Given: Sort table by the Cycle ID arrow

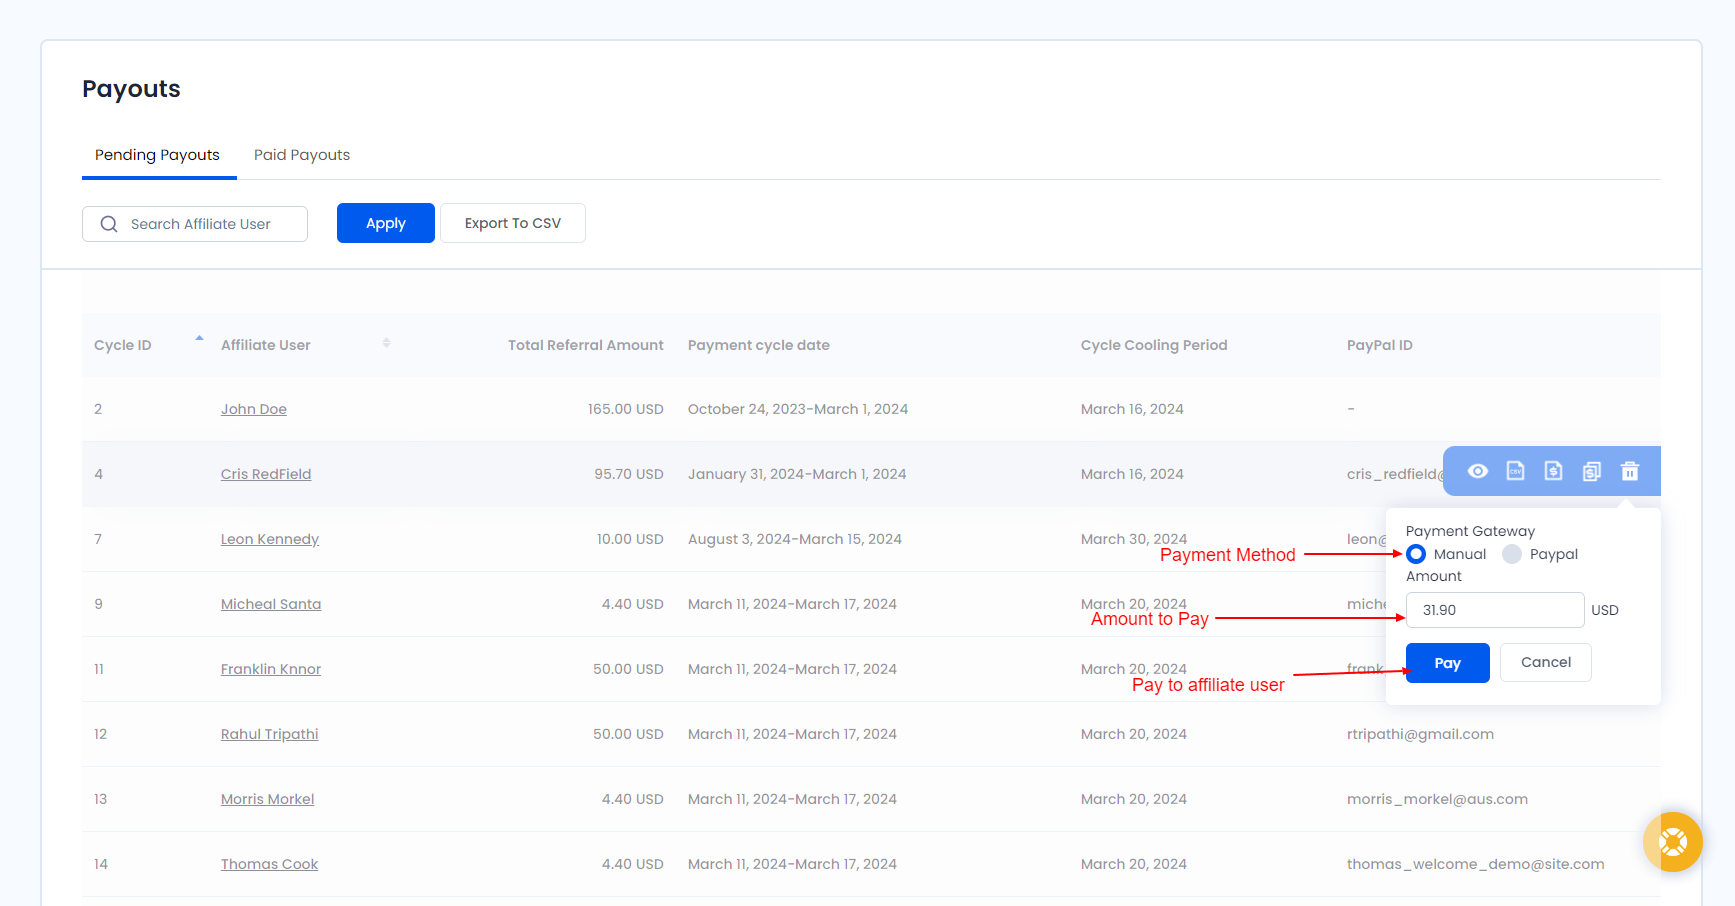Looking at the screenshot, I should [199, 338].
